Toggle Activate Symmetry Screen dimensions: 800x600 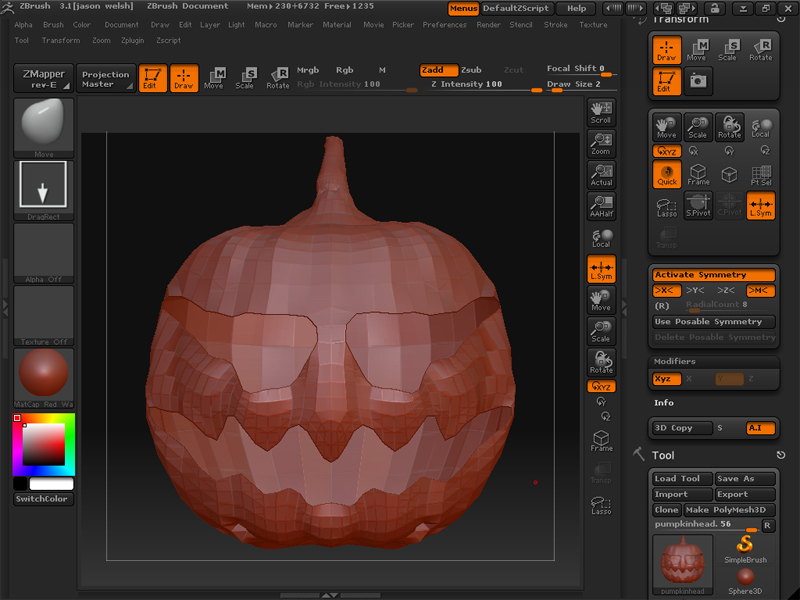(713, 275)
